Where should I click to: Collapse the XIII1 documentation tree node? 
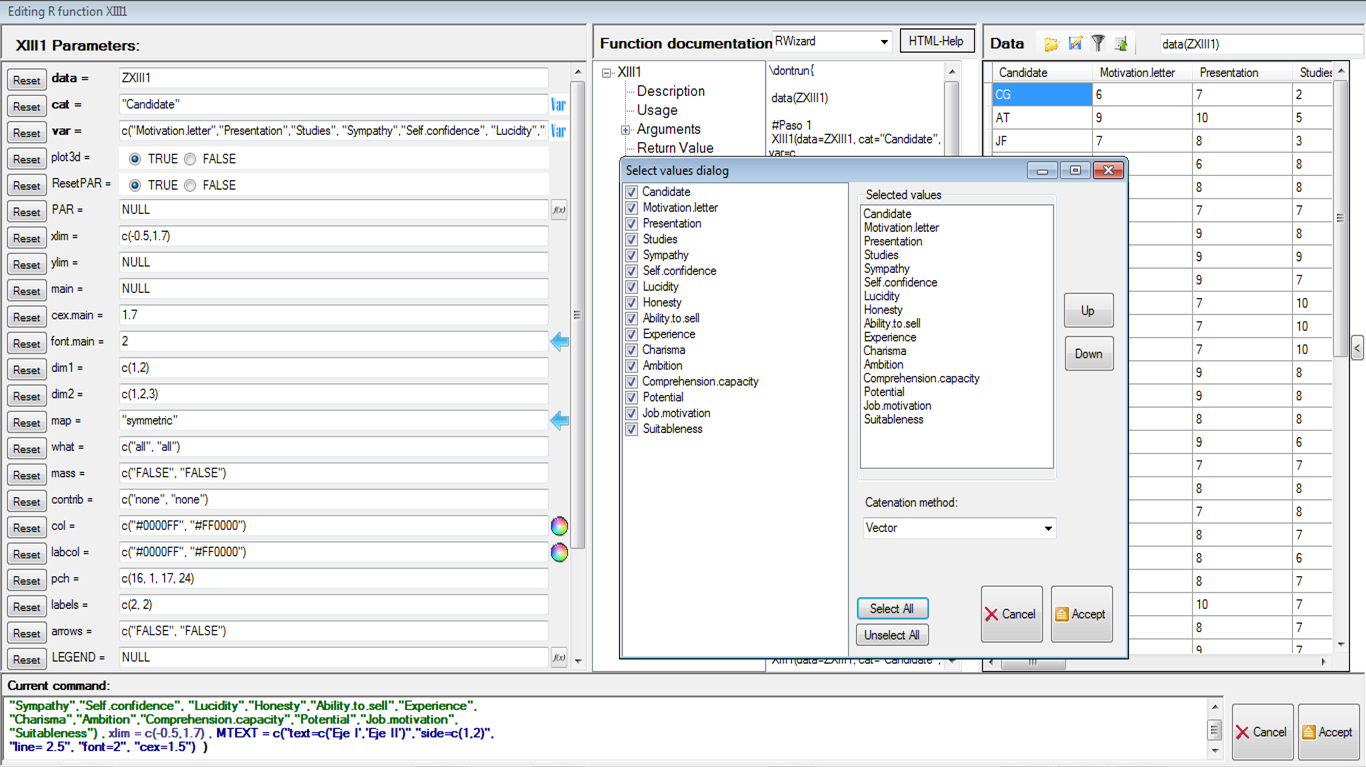point(607,73)
